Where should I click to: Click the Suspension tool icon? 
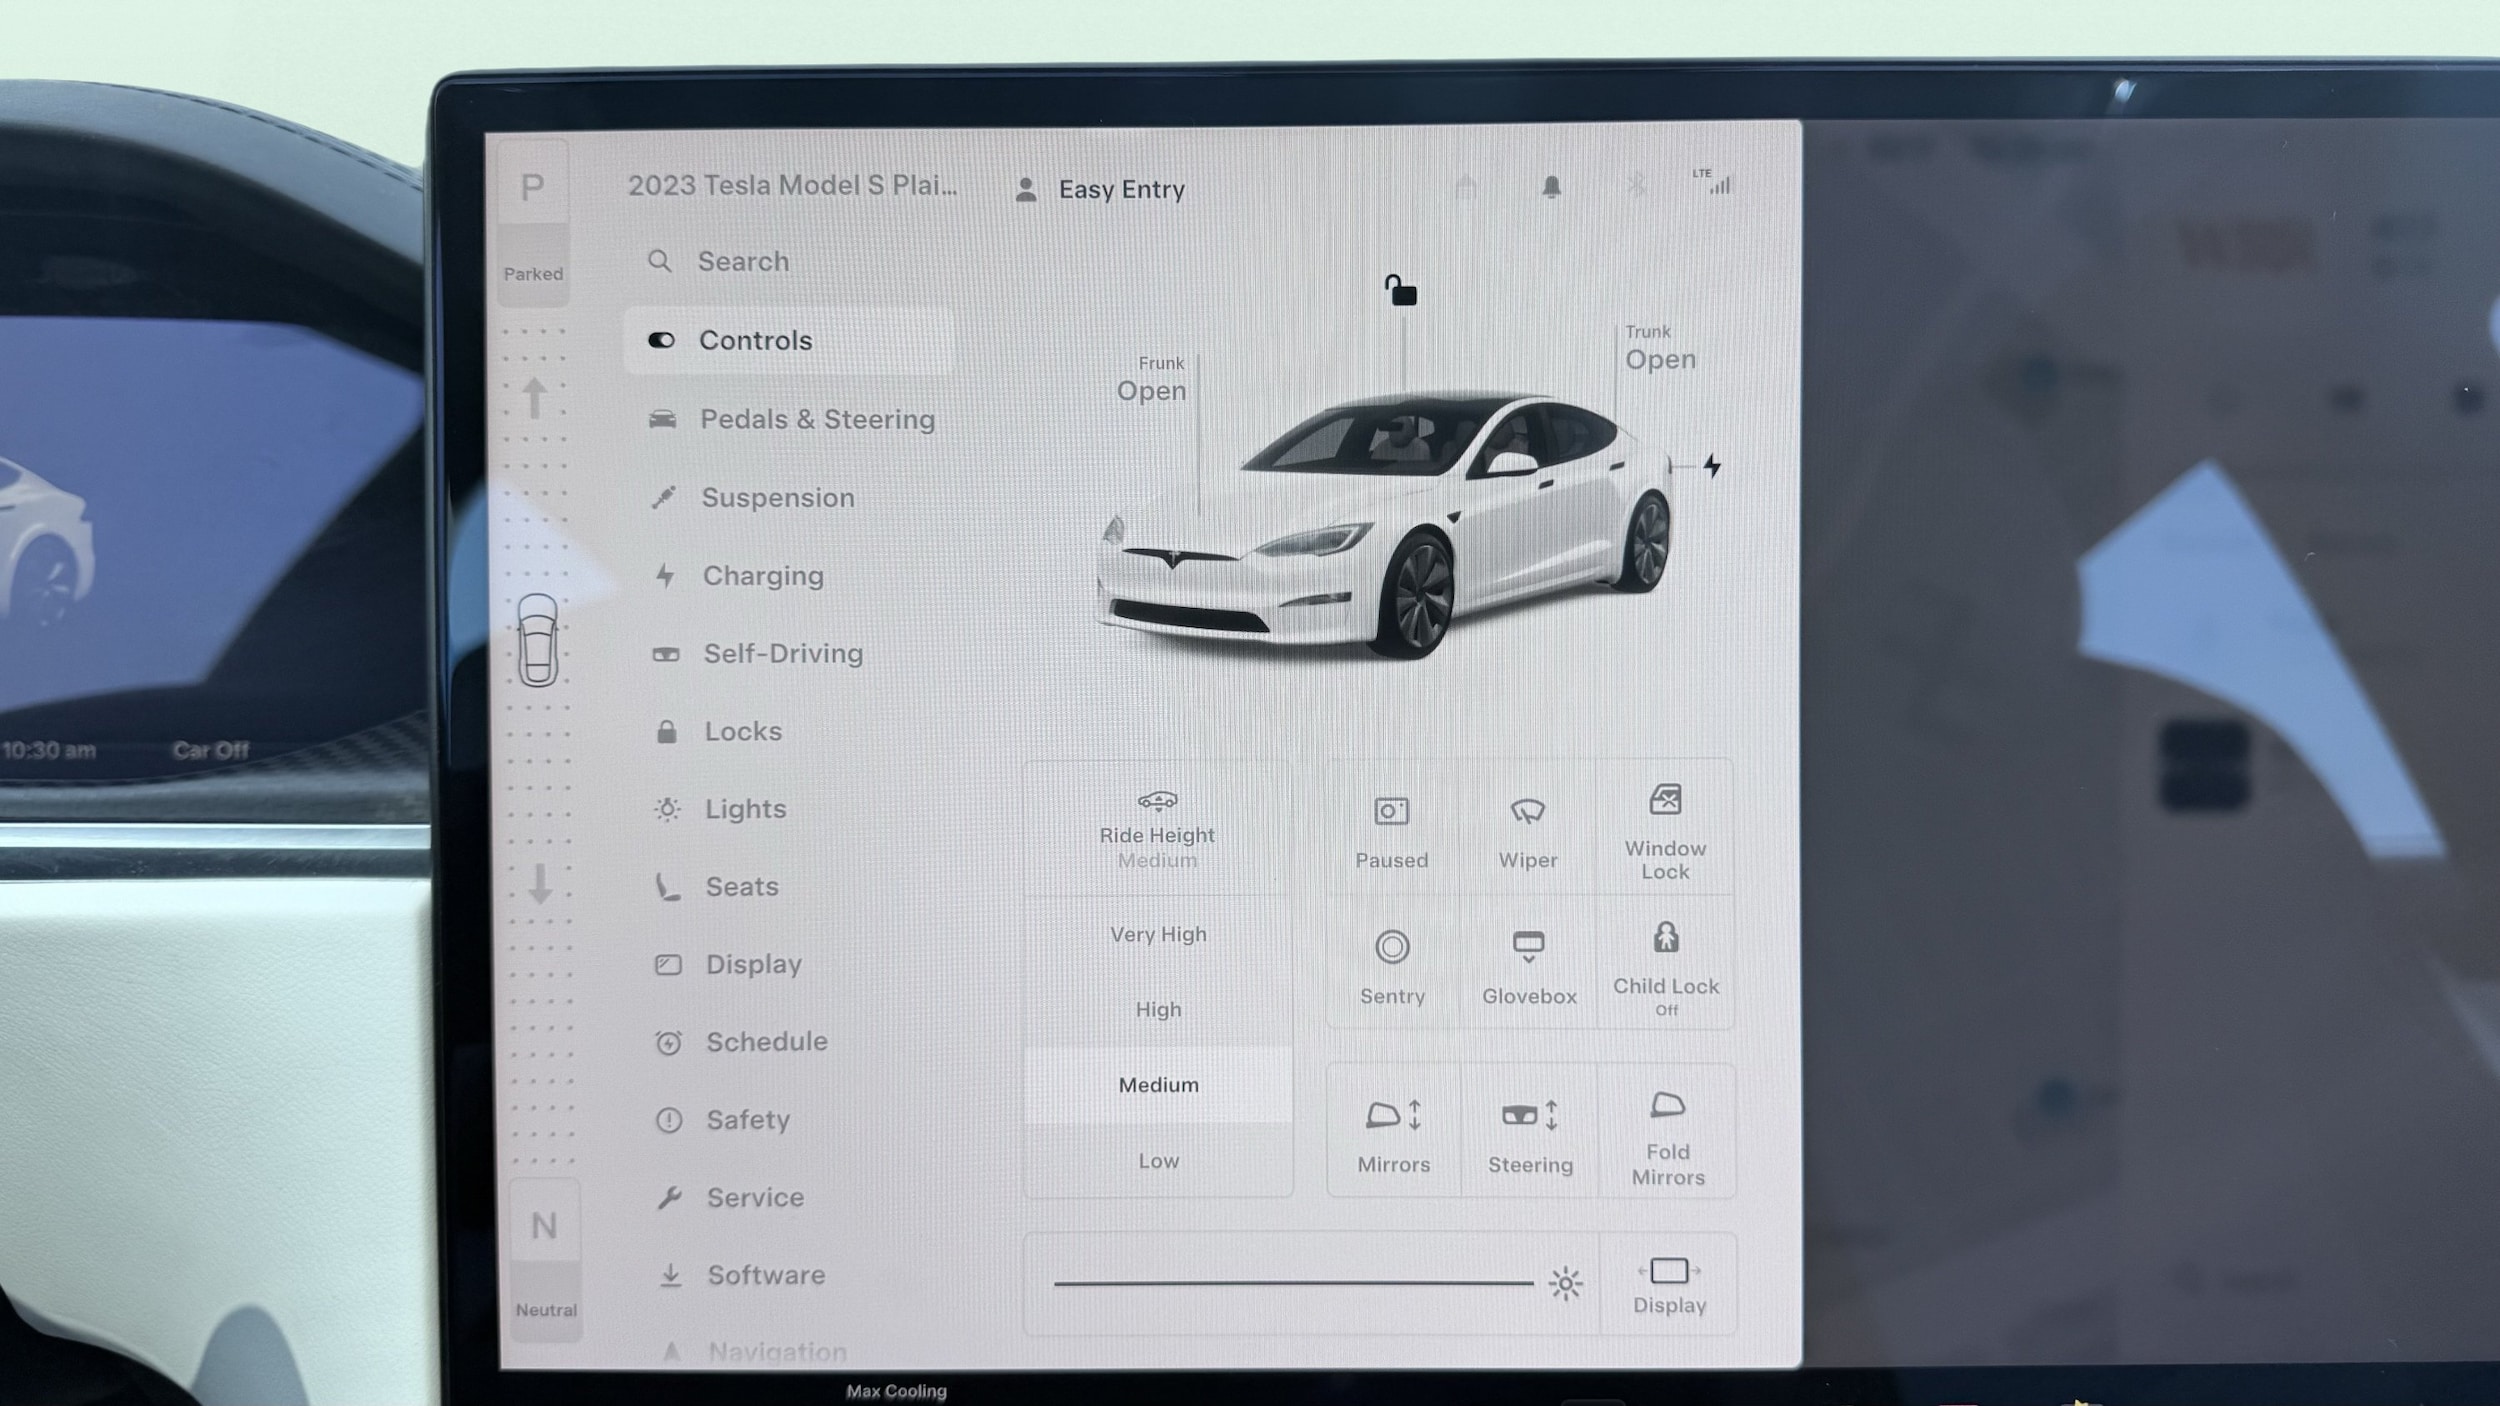664,497
